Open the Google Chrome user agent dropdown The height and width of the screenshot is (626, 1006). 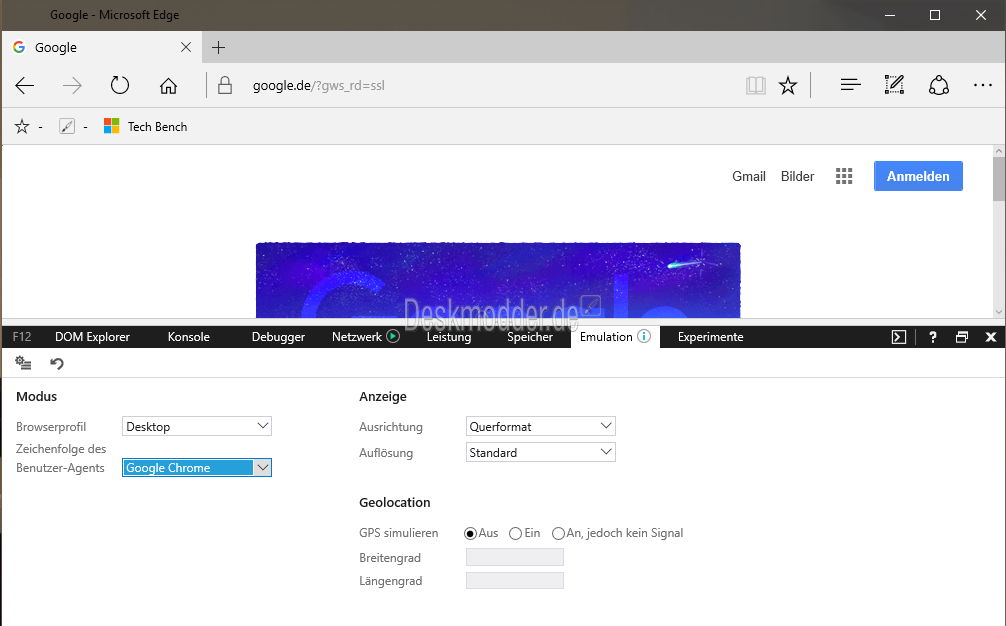pyautogui.click(x=197, y=468)
